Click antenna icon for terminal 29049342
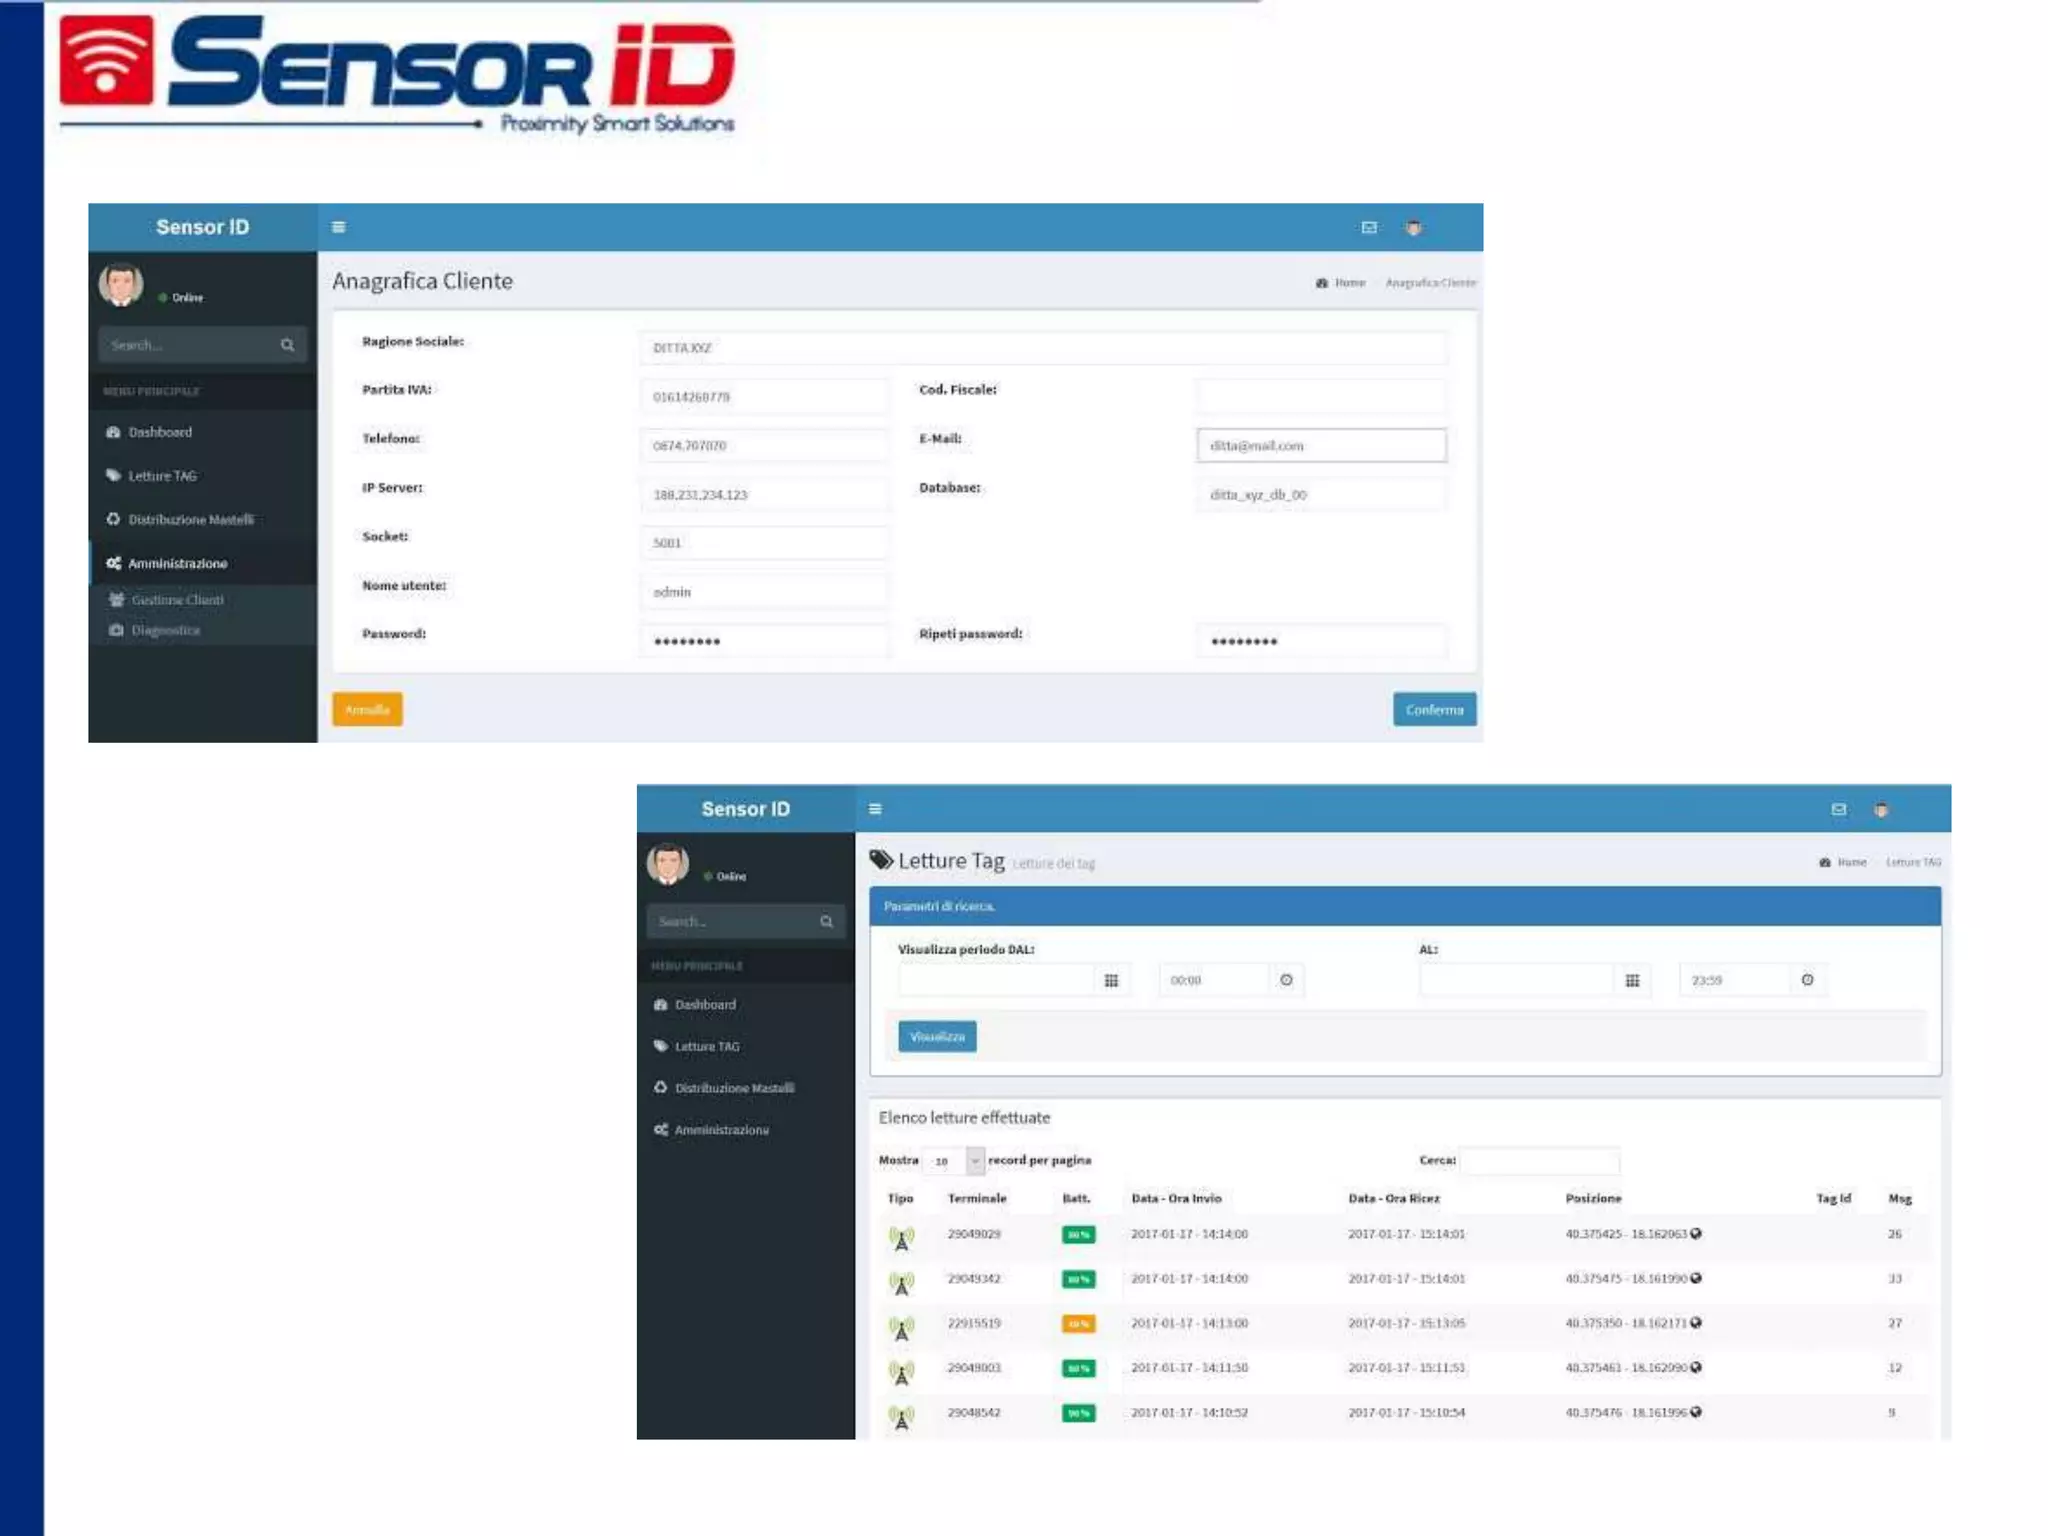This screenshot has height=1536, width=2048. [x=901, y=1283]
